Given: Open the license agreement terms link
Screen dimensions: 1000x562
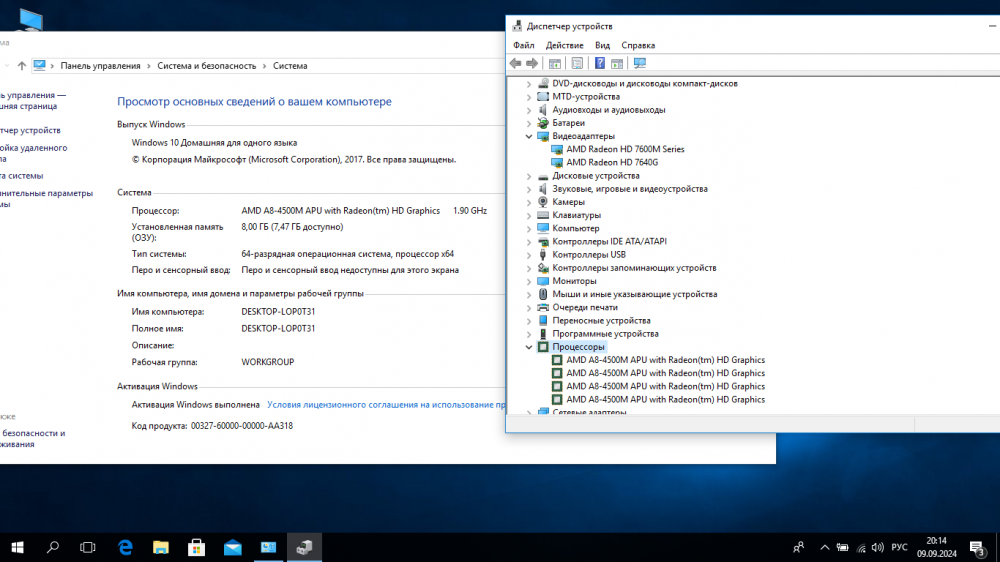Looking at the screenshot, I should (386, 404).
